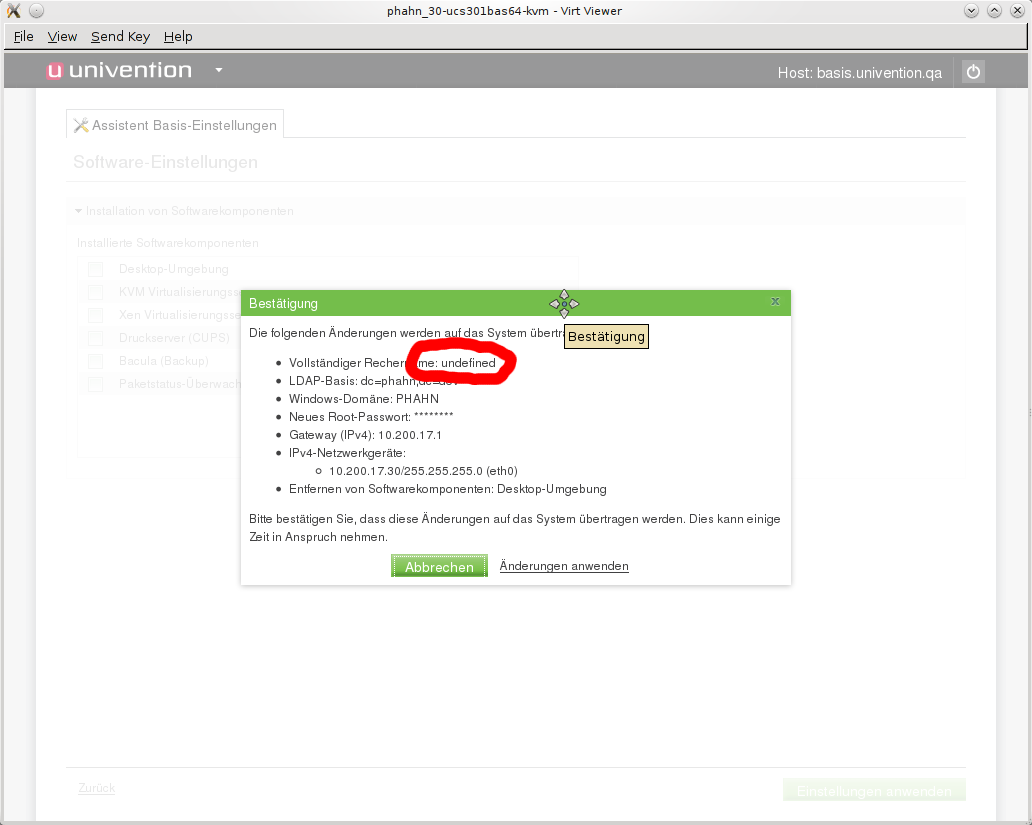Click the round pin button in the title bar

(x=36, y=11)
